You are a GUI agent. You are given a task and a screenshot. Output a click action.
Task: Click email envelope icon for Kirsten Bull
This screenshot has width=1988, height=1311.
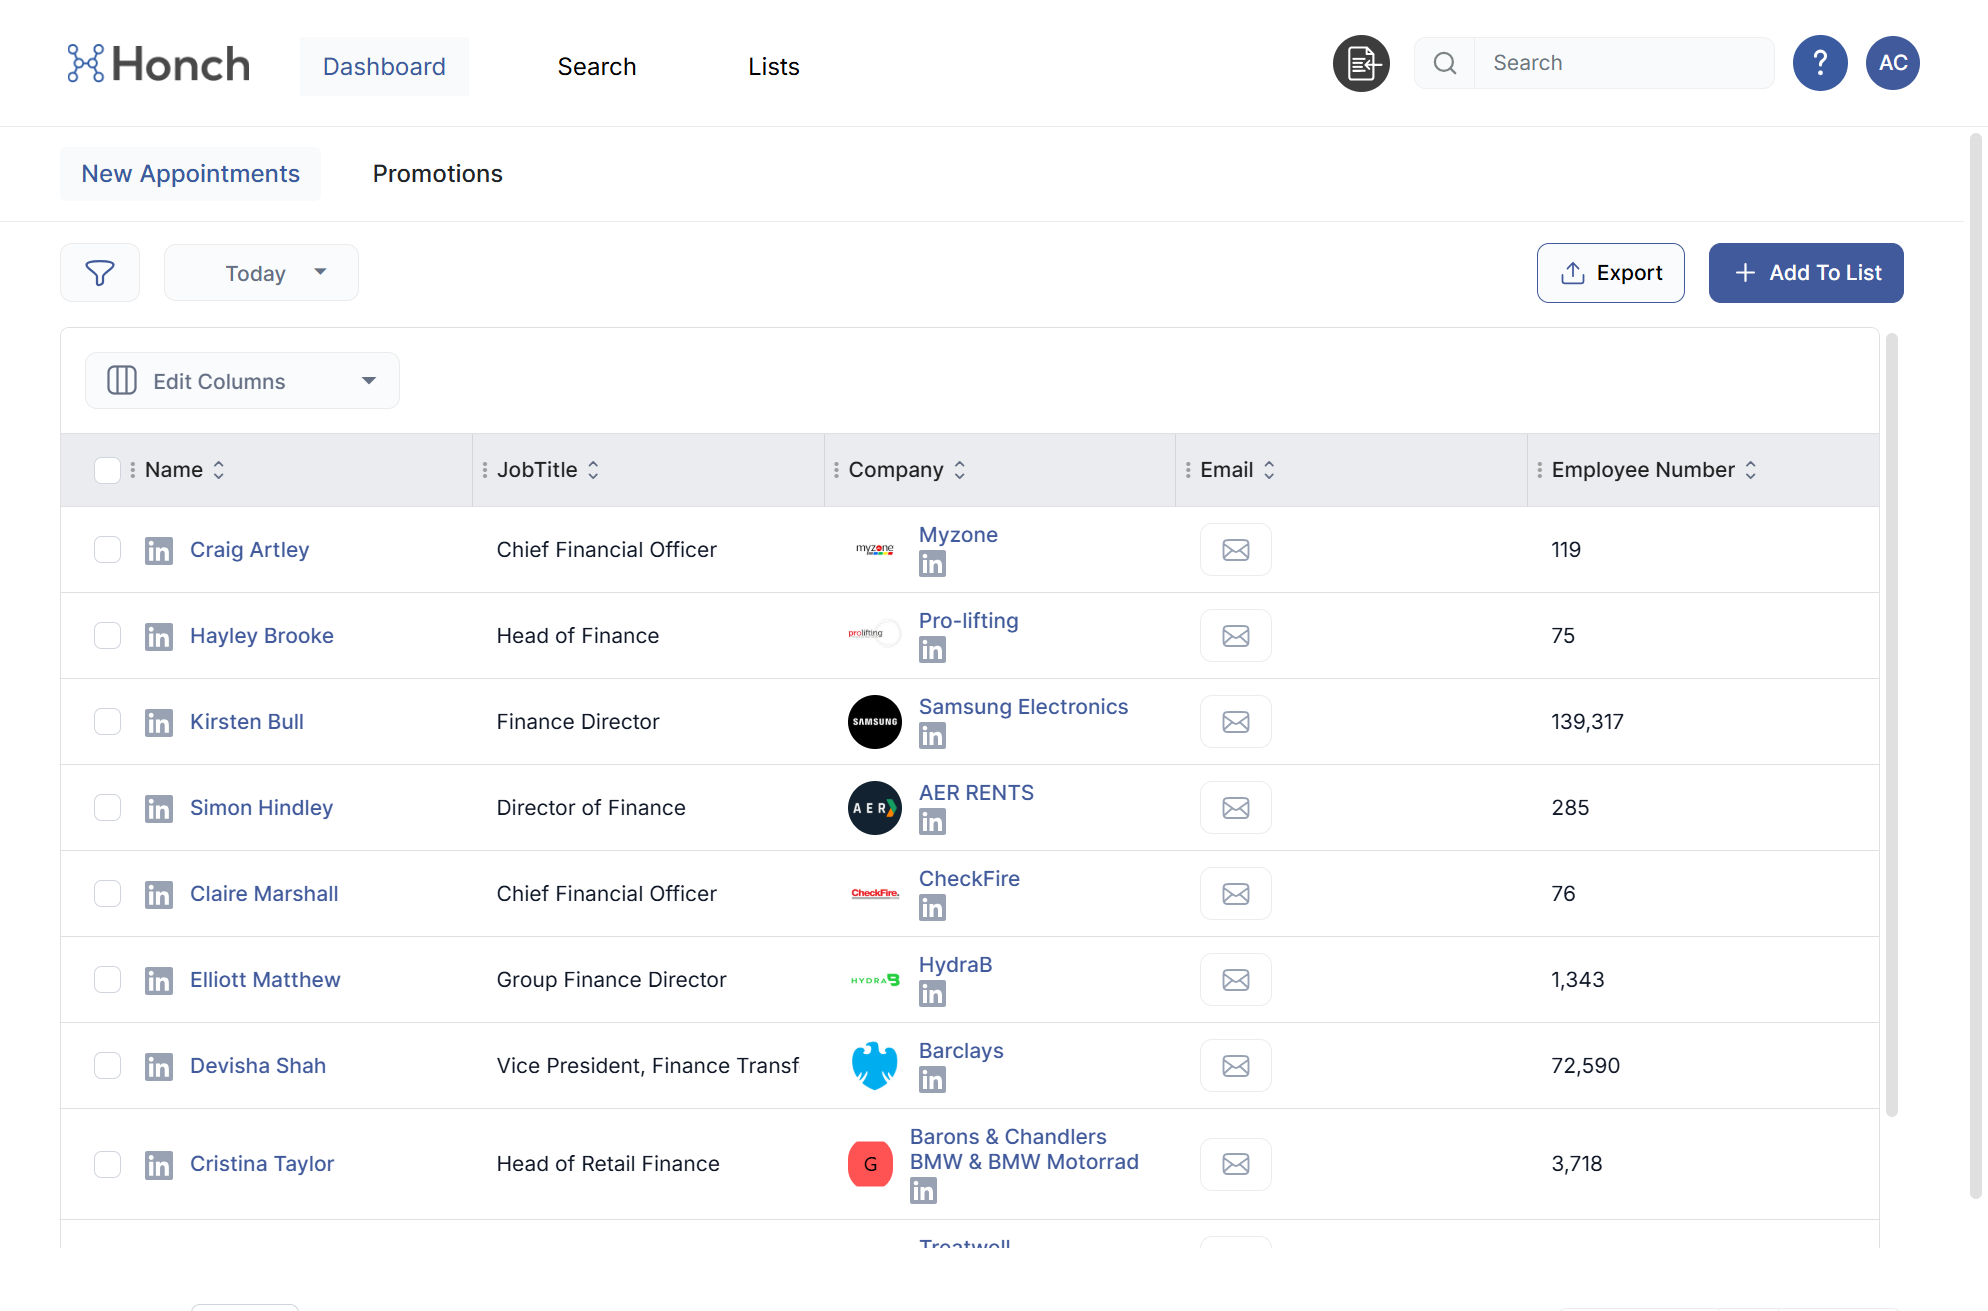click(x=1235, y=722)
